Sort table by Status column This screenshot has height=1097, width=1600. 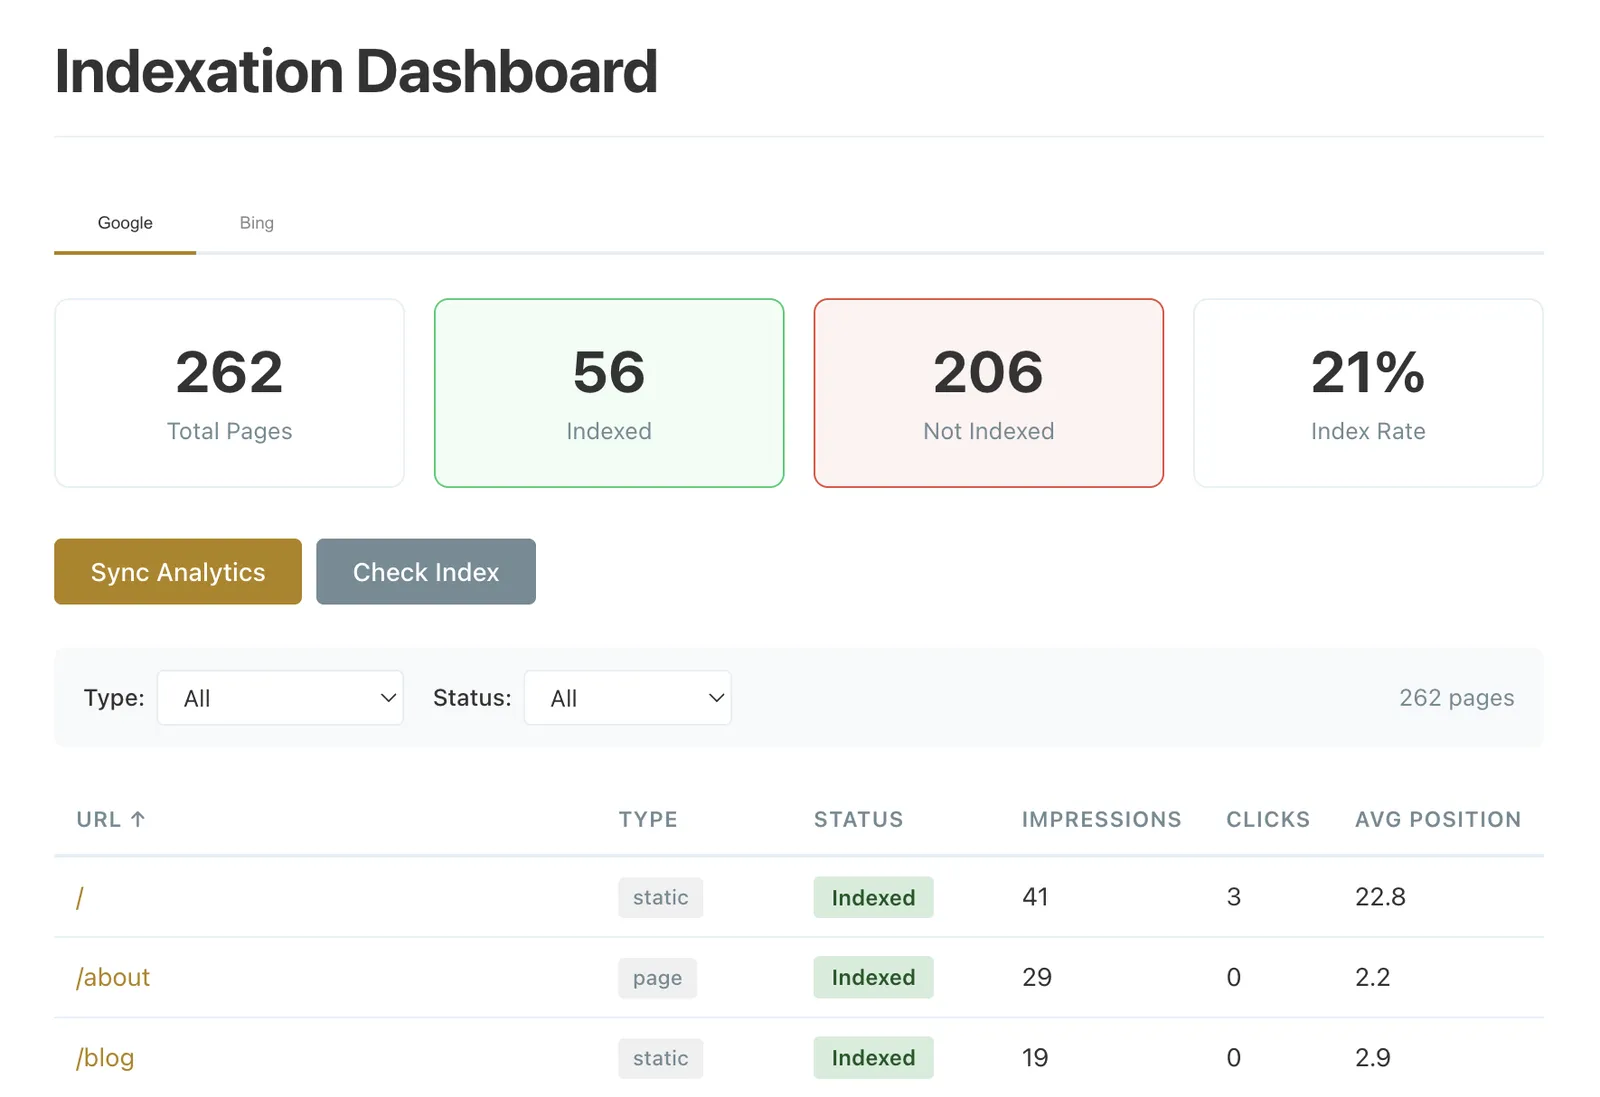[x=858, y=819]
